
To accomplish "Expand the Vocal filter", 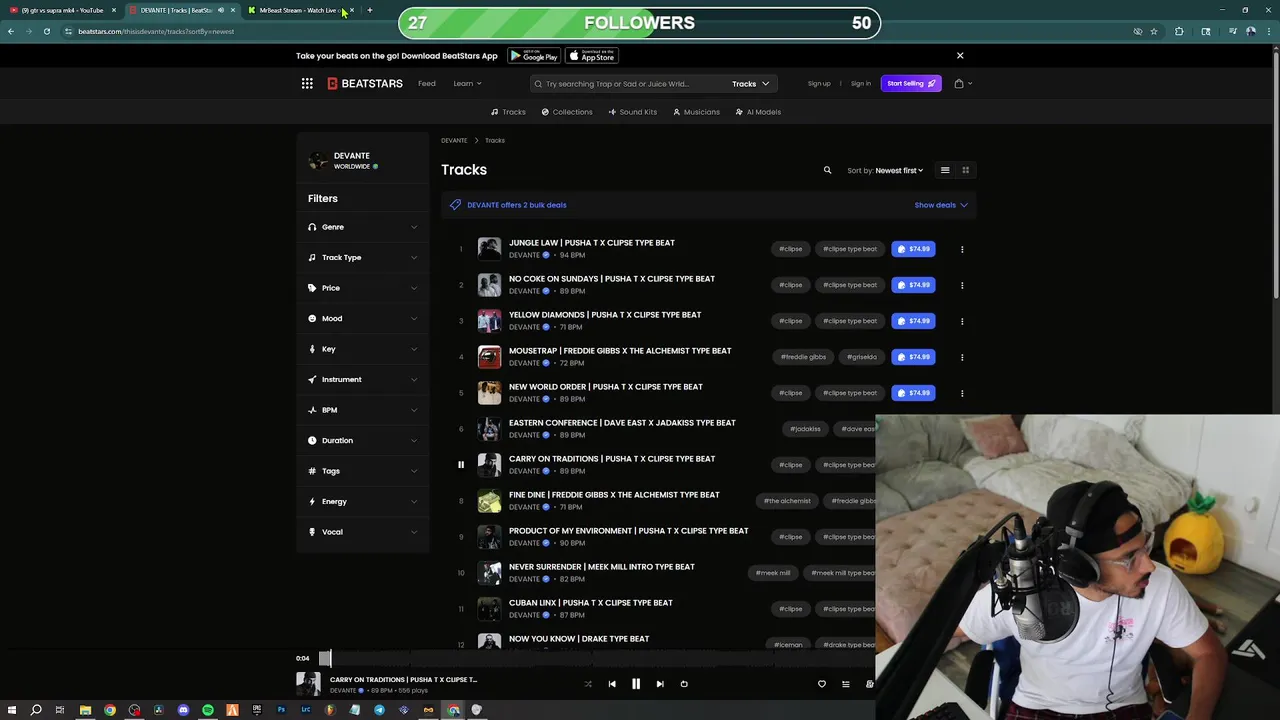I will [x=363, y=532].
